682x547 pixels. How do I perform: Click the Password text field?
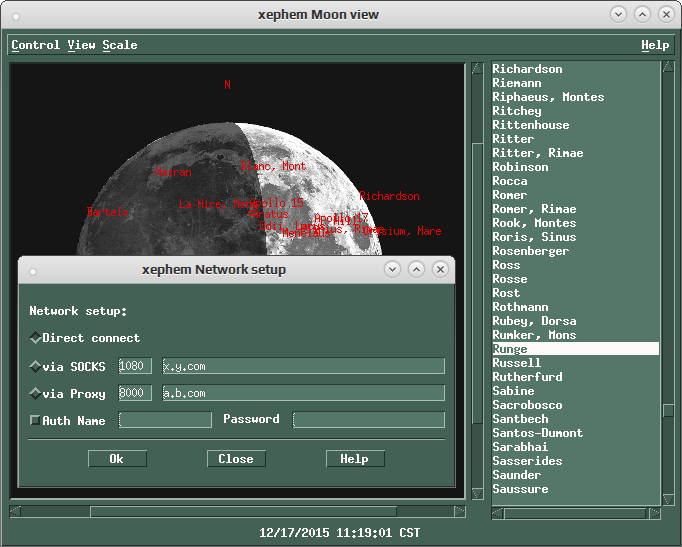[x=369, y=420]
